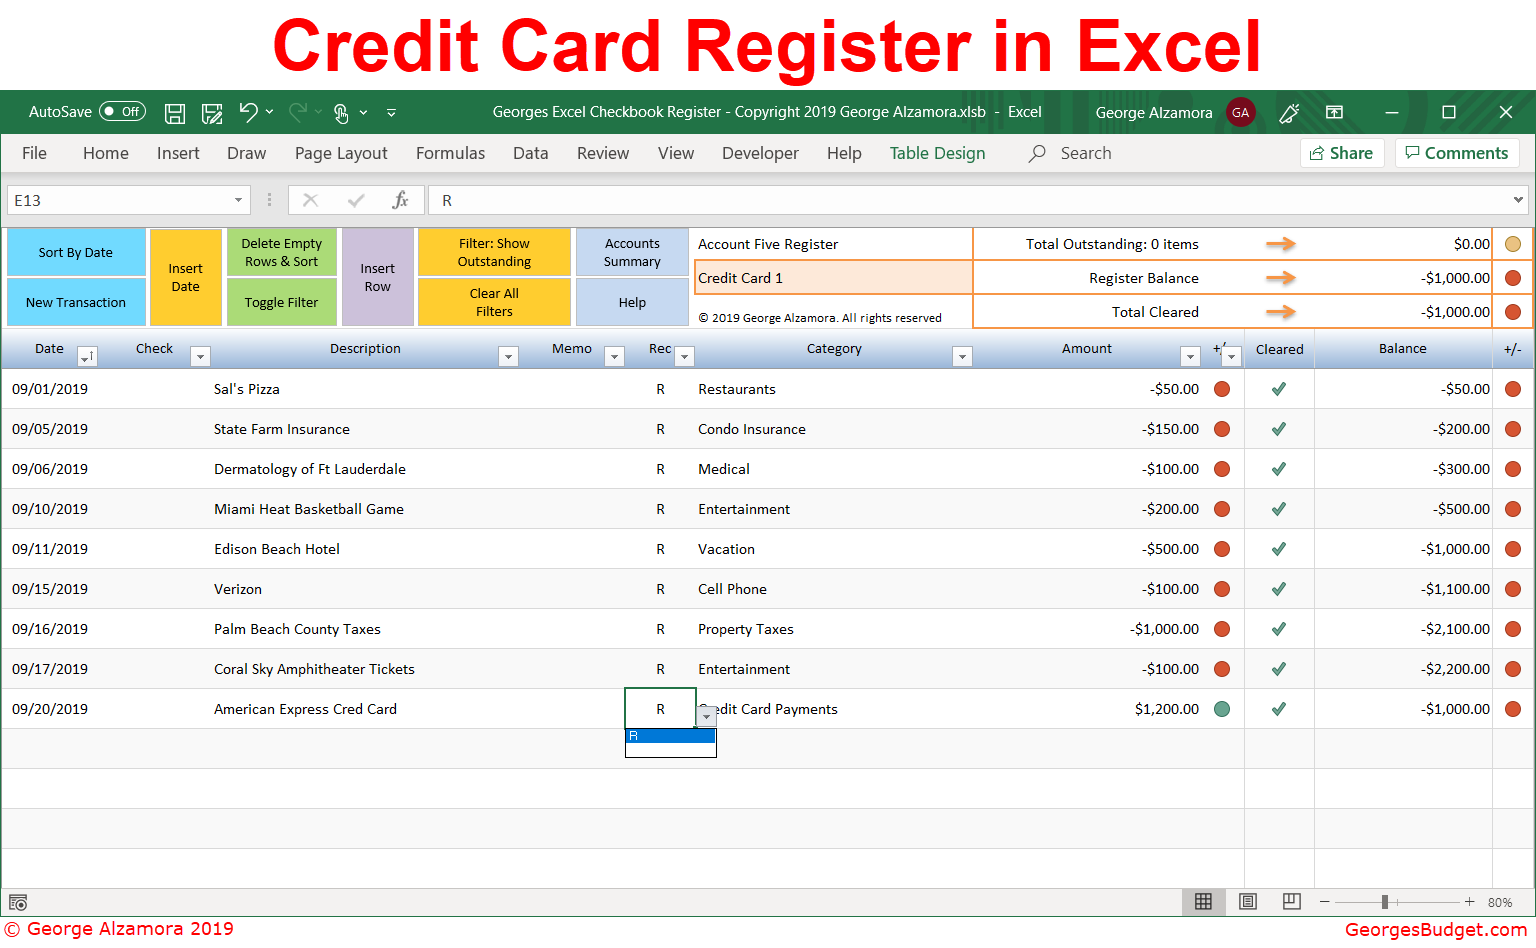
Task: Click the Filter: Show Outstanding button
Action: [x=494, y=252]
